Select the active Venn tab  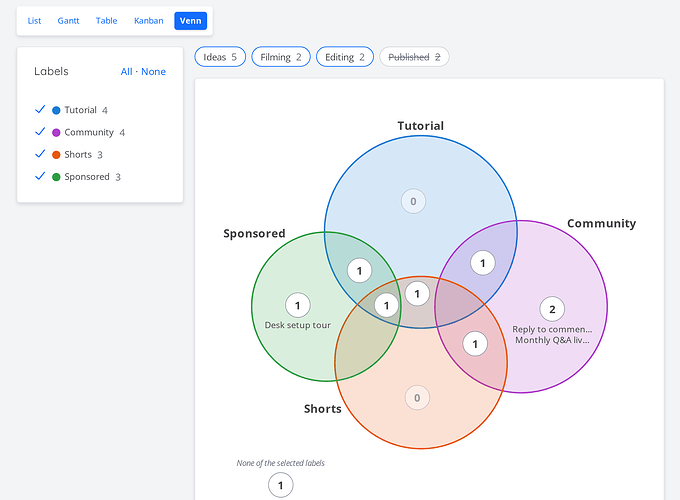[x=190, y=21]
